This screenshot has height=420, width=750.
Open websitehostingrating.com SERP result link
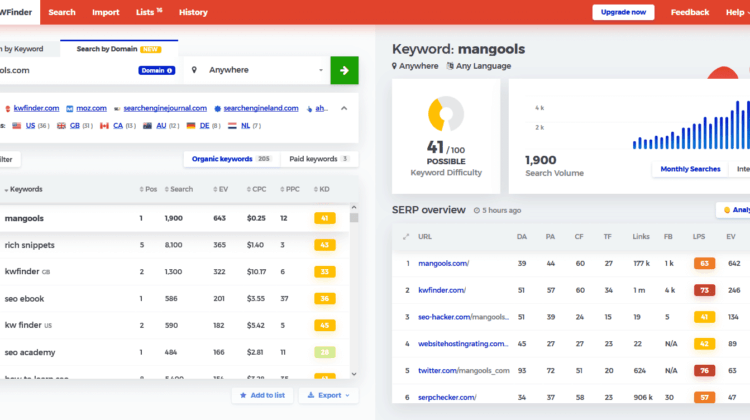coord(463,344)
